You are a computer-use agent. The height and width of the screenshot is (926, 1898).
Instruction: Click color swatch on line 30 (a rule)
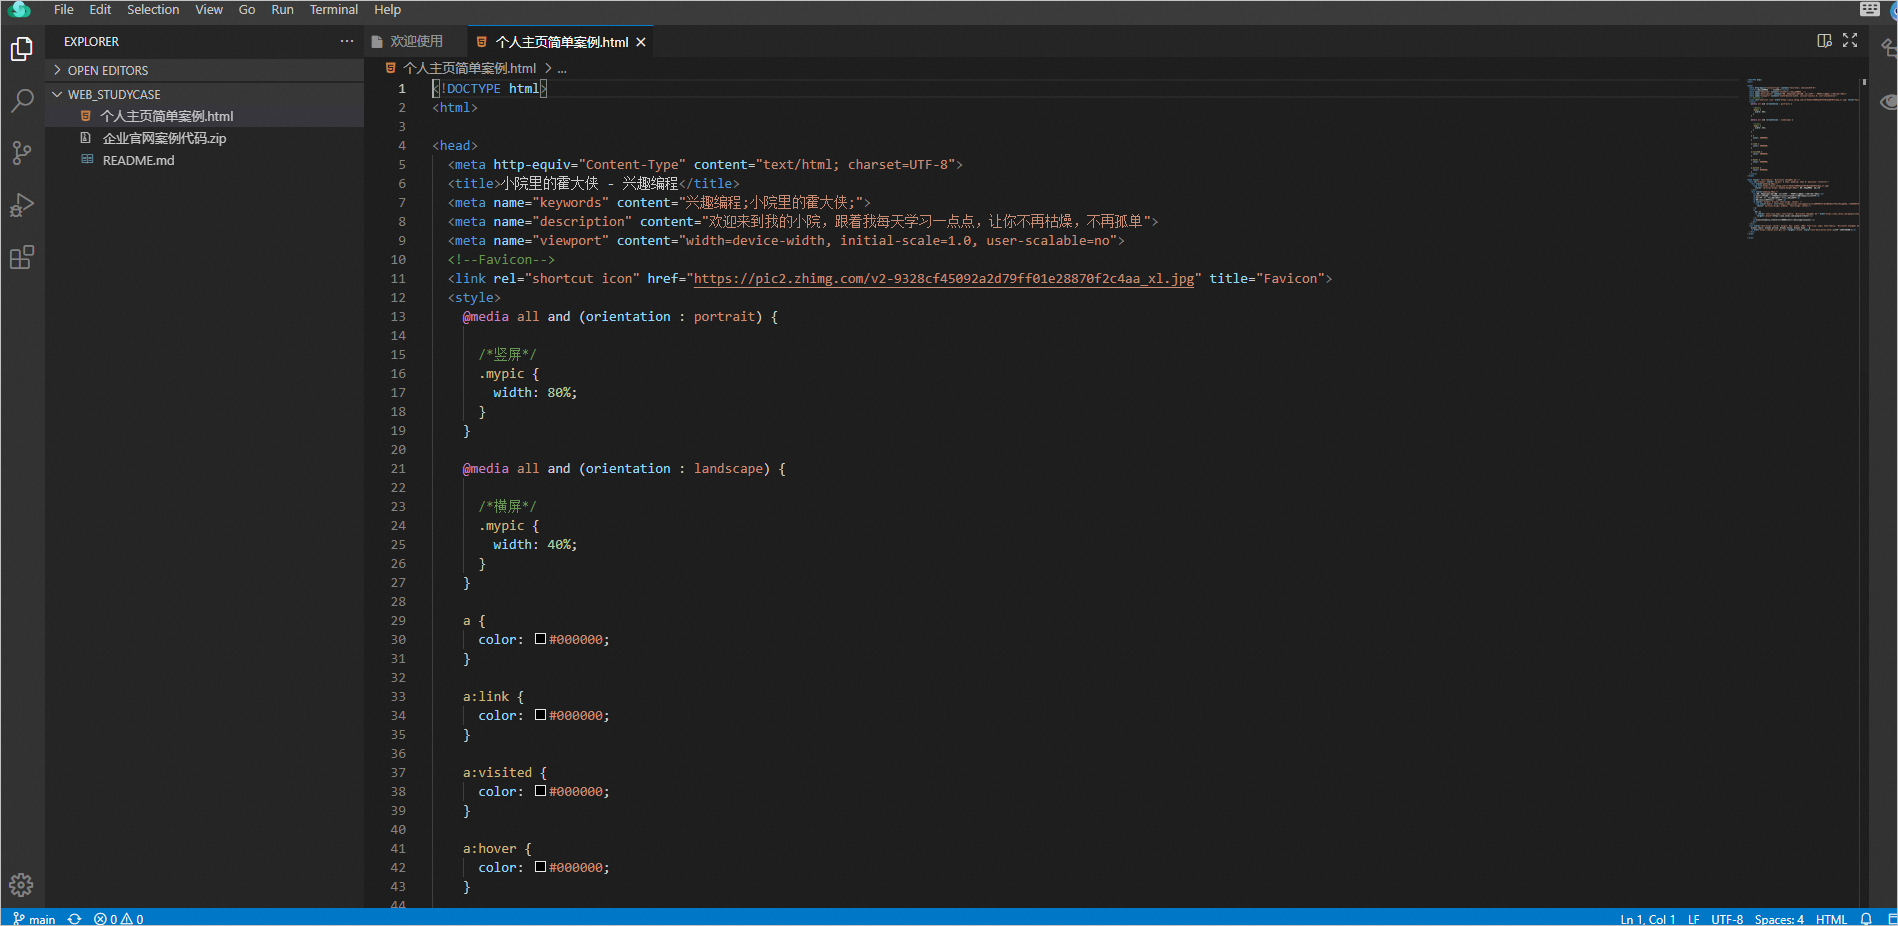click(540, 639)
